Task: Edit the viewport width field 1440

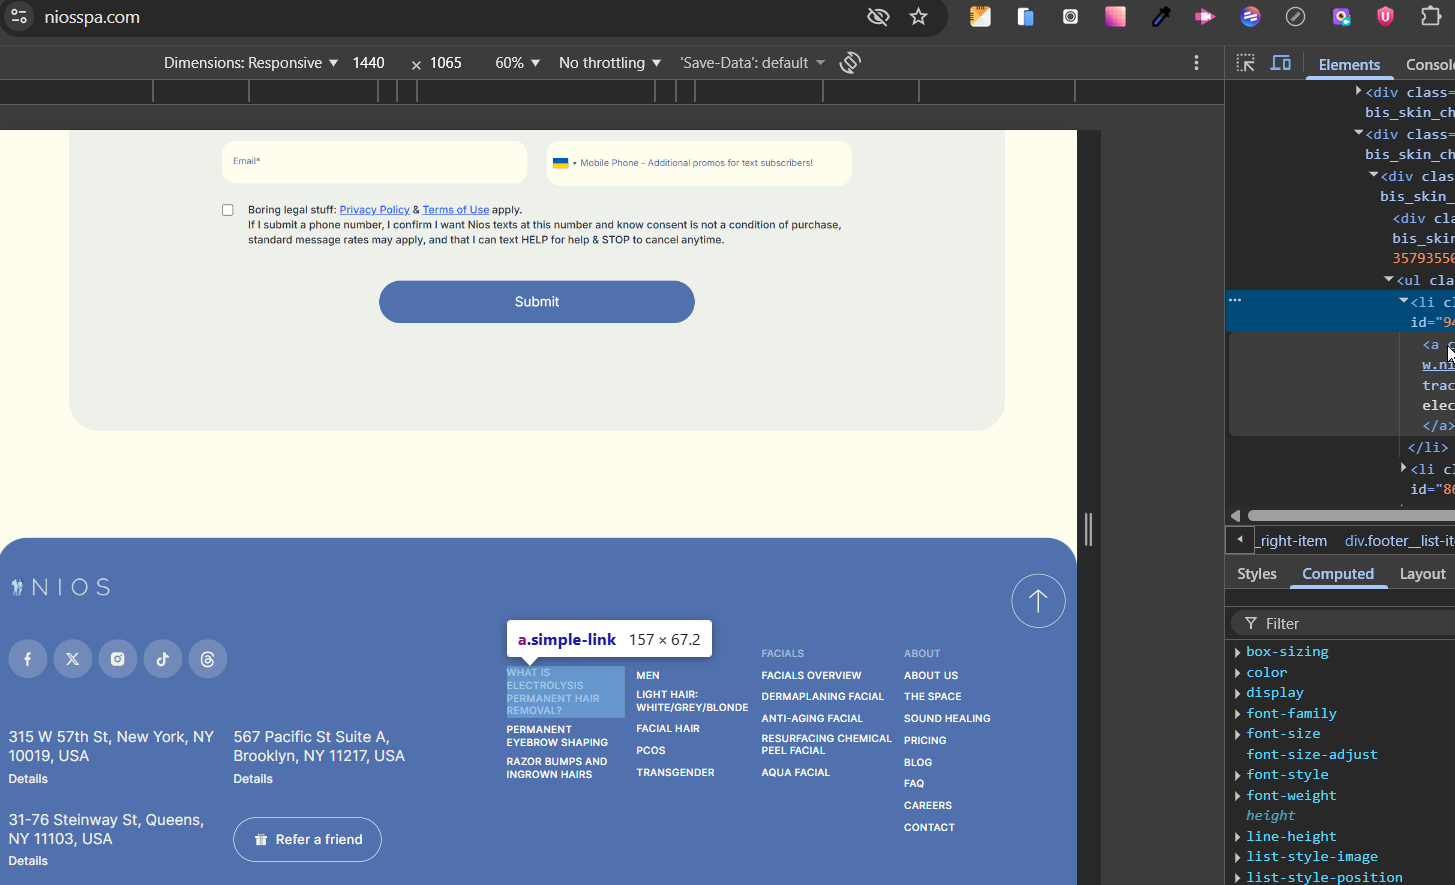Action: [x=368, y=62]
